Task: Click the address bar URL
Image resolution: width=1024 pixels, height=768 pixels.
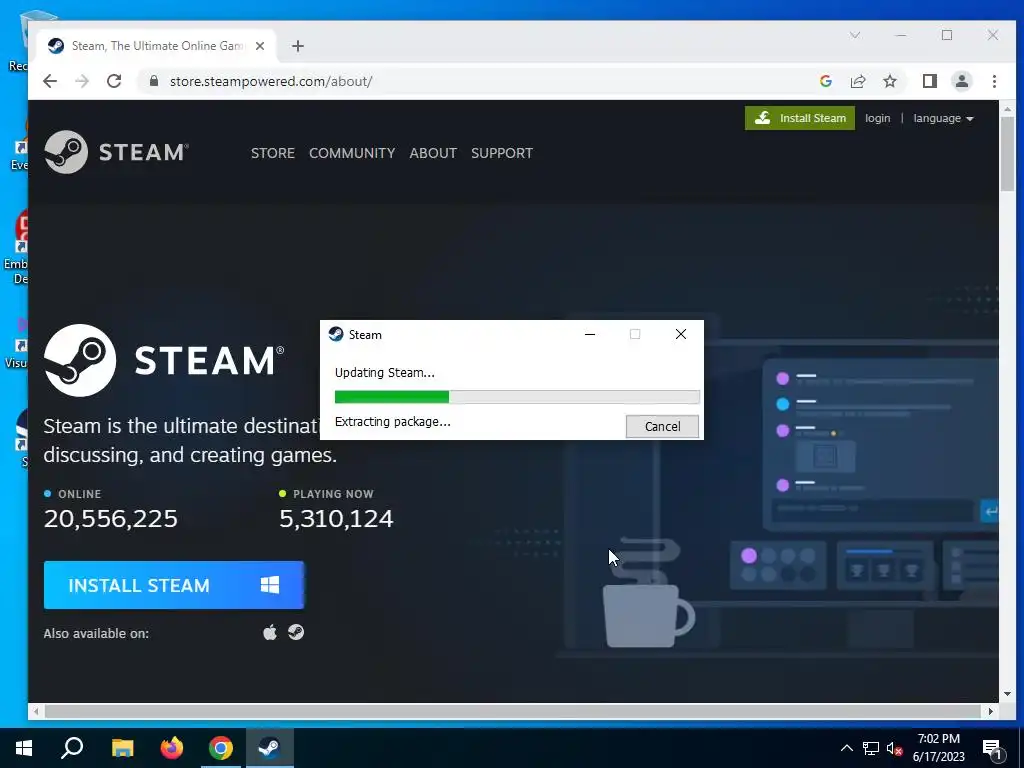Action: pos(270,81)
